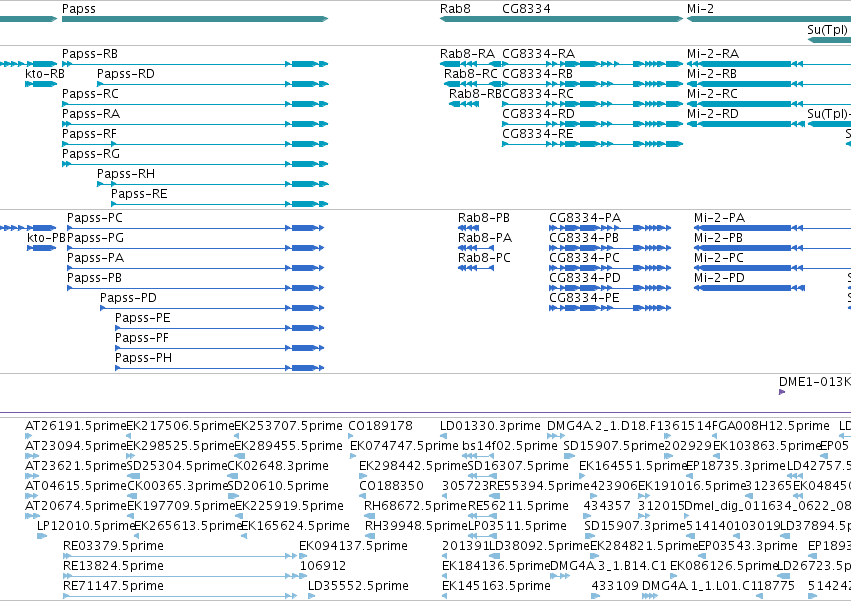Click the Papss-RB transcript label
Screen dimensions: 851x601
tap(90, 54)
